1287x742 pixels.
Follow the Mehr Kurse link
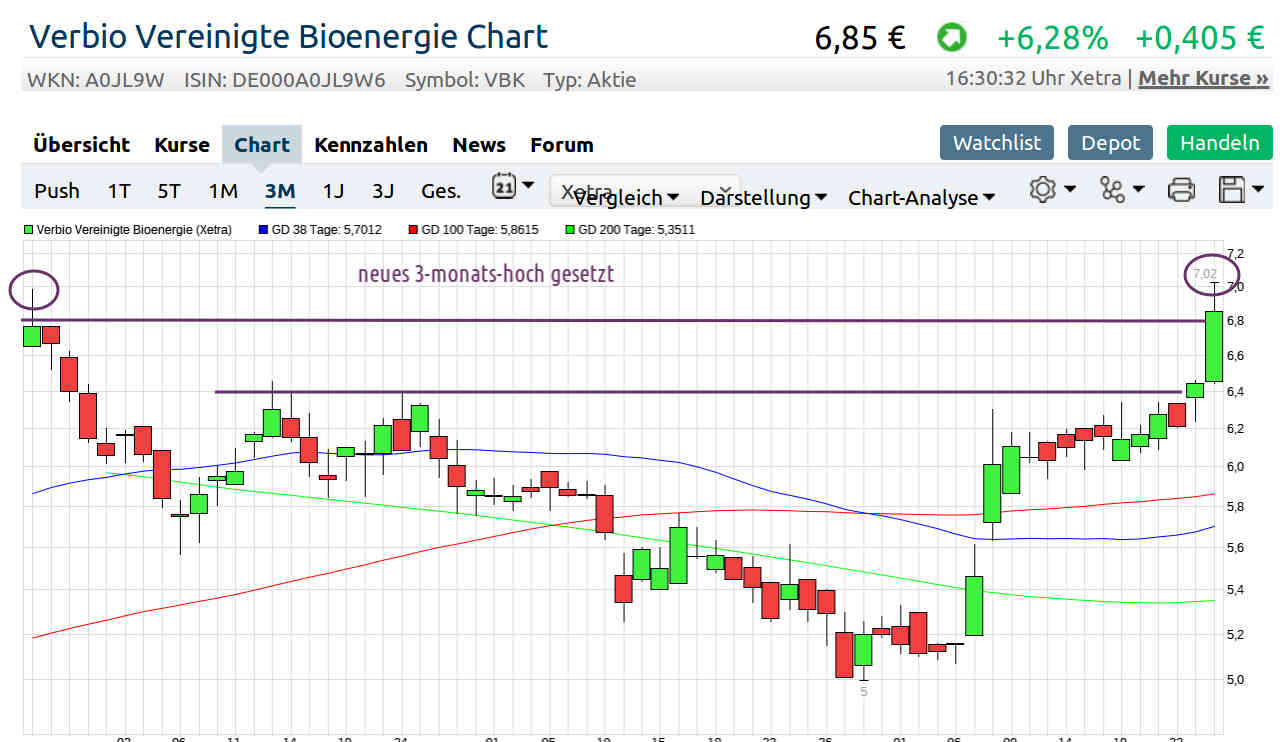1204,78
